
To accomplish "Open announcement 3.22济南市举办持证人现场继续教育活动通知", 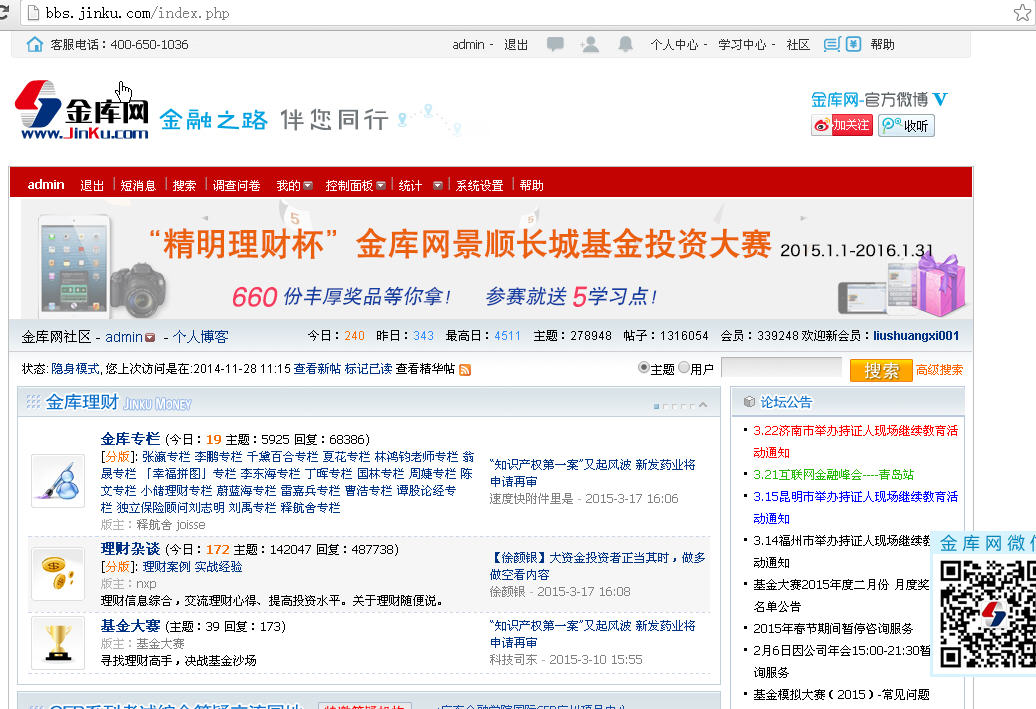I will pos(856,441).
